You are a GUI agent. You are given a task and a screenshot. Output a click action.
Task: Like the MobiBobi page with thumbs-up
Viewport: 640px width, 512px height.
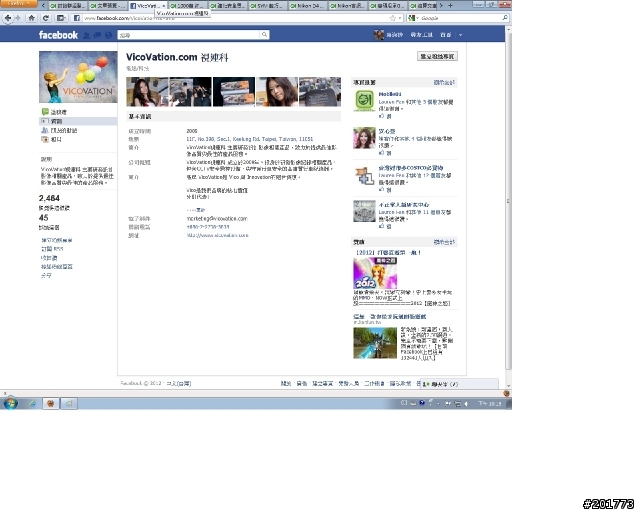point(385,116)
